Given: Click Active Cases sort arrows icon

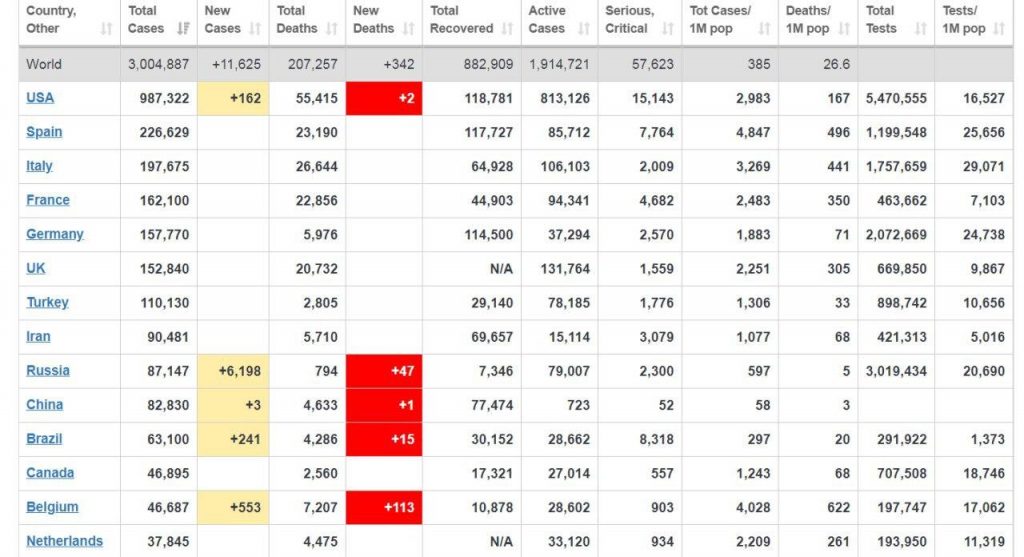Looking at the screenshot, I should [x=584, y=29].
